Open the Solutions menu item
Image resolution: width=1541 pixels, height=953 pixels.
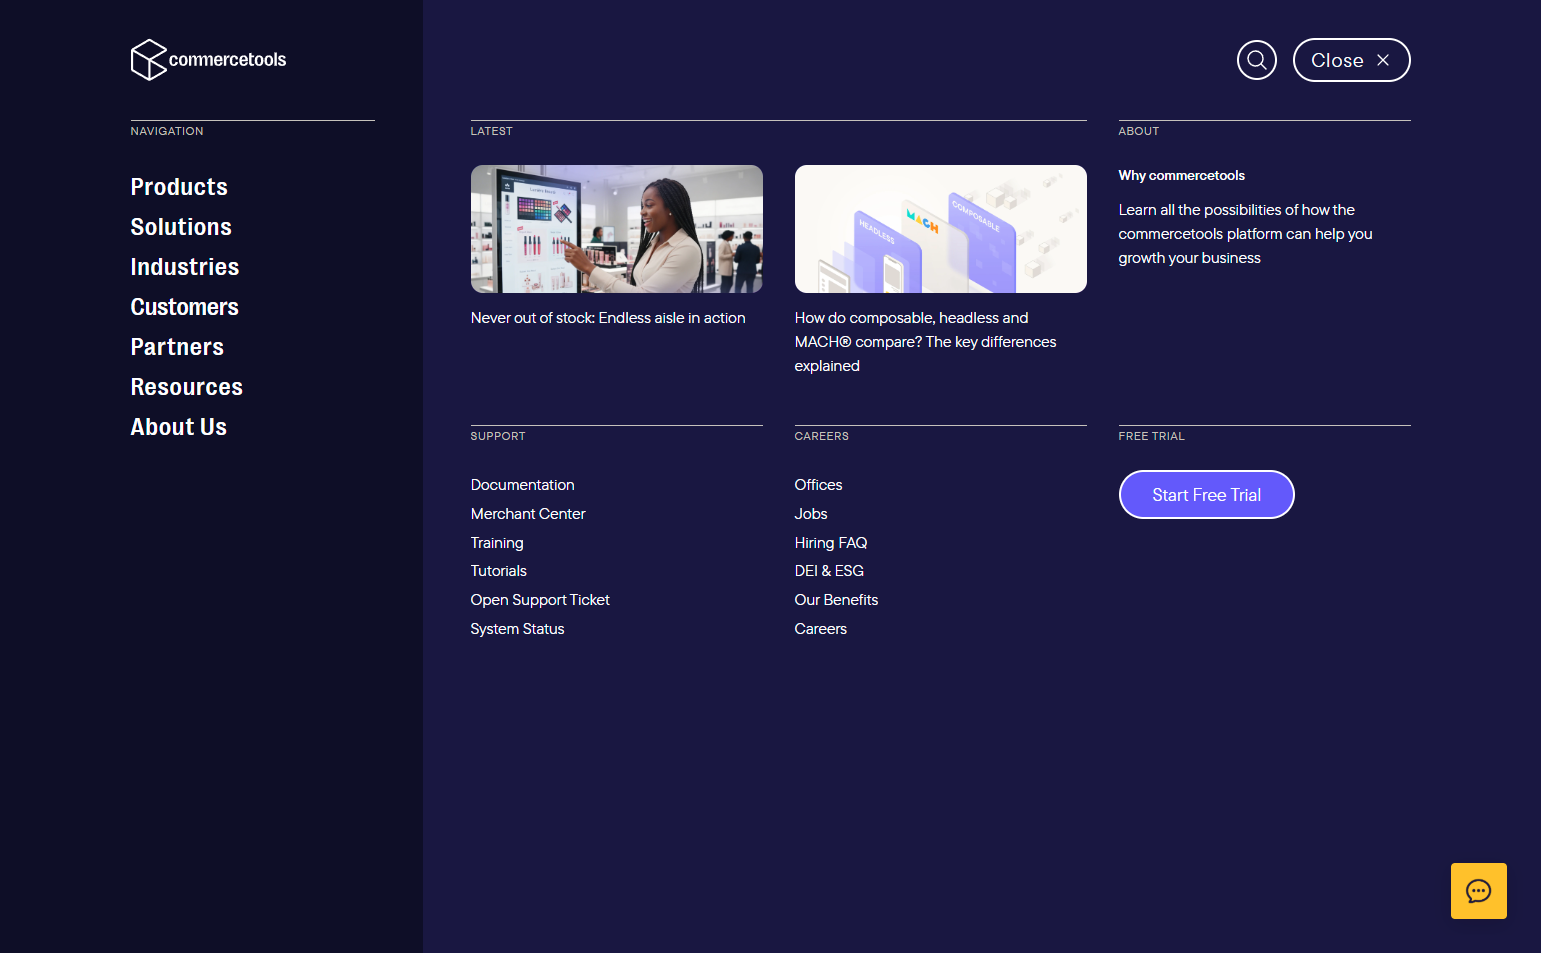tap(181, 227)
